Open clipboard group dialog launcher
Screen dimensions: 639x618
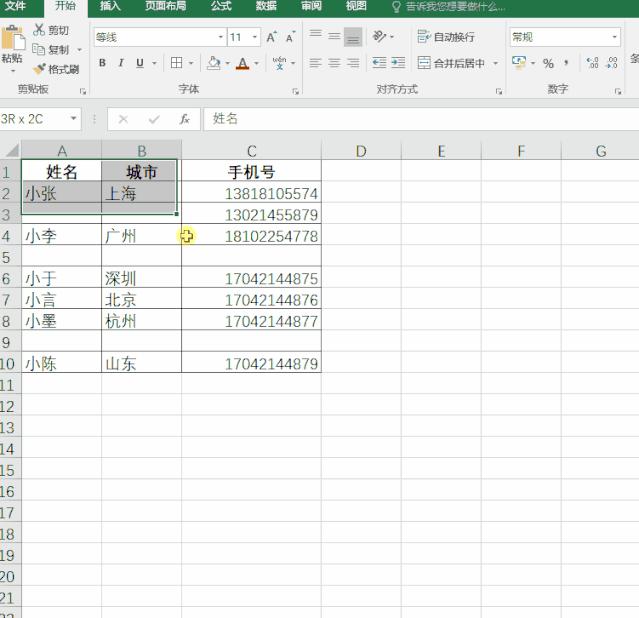(x=83, y=91)
